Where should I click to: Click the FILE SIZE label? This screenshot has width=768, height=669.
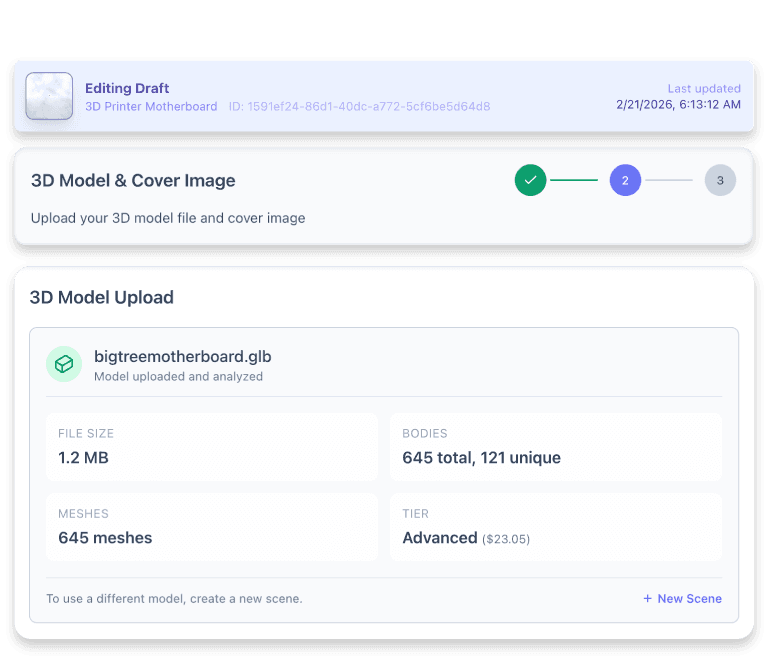tap(86, 433)
